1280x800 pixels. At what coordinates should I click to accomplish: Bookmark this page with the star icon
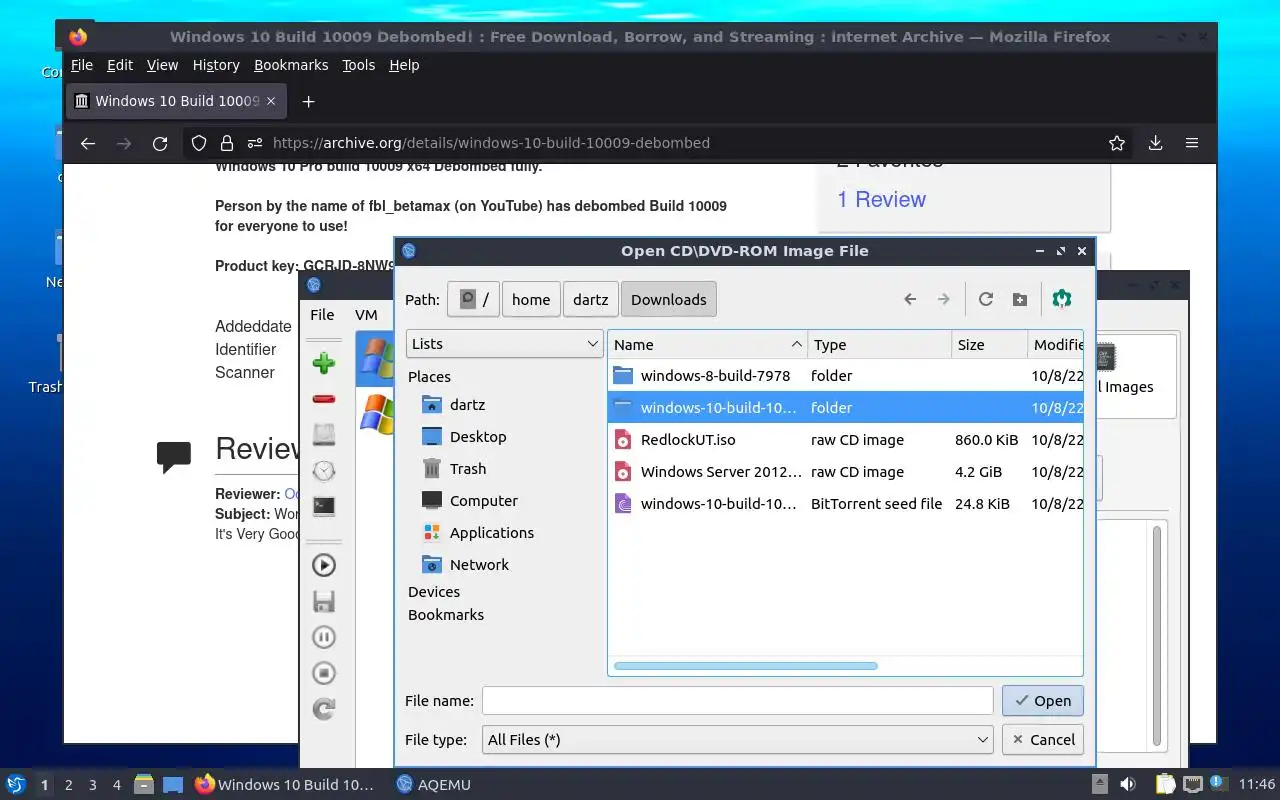click(x=1117, y=143)
